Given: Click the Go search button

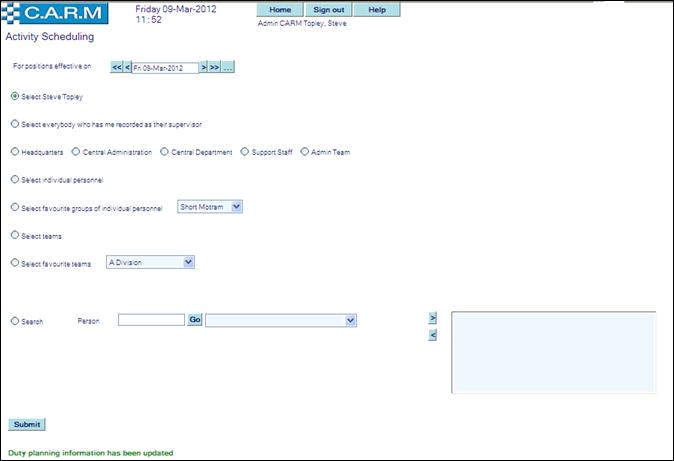Looking at the screenshot, I should pyautogui.click(x=195, y=320).
